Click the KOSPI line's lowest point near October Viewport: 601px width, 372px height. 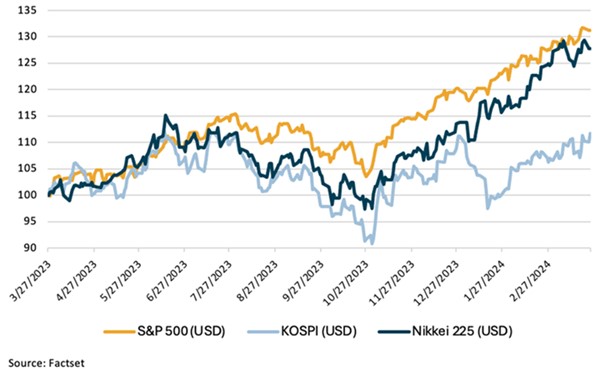(373, 243)
